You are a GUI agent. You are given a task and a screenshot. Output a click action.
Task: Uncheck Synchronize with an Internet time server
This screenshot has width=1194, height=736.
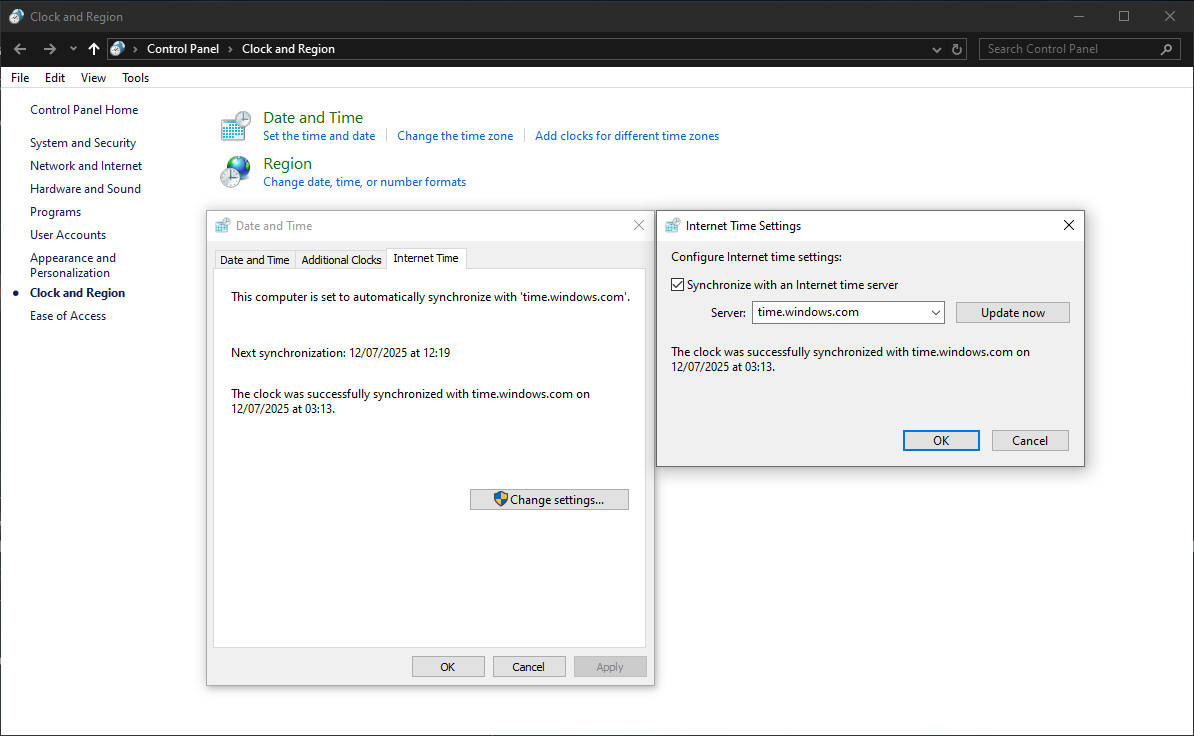(677, 284)
